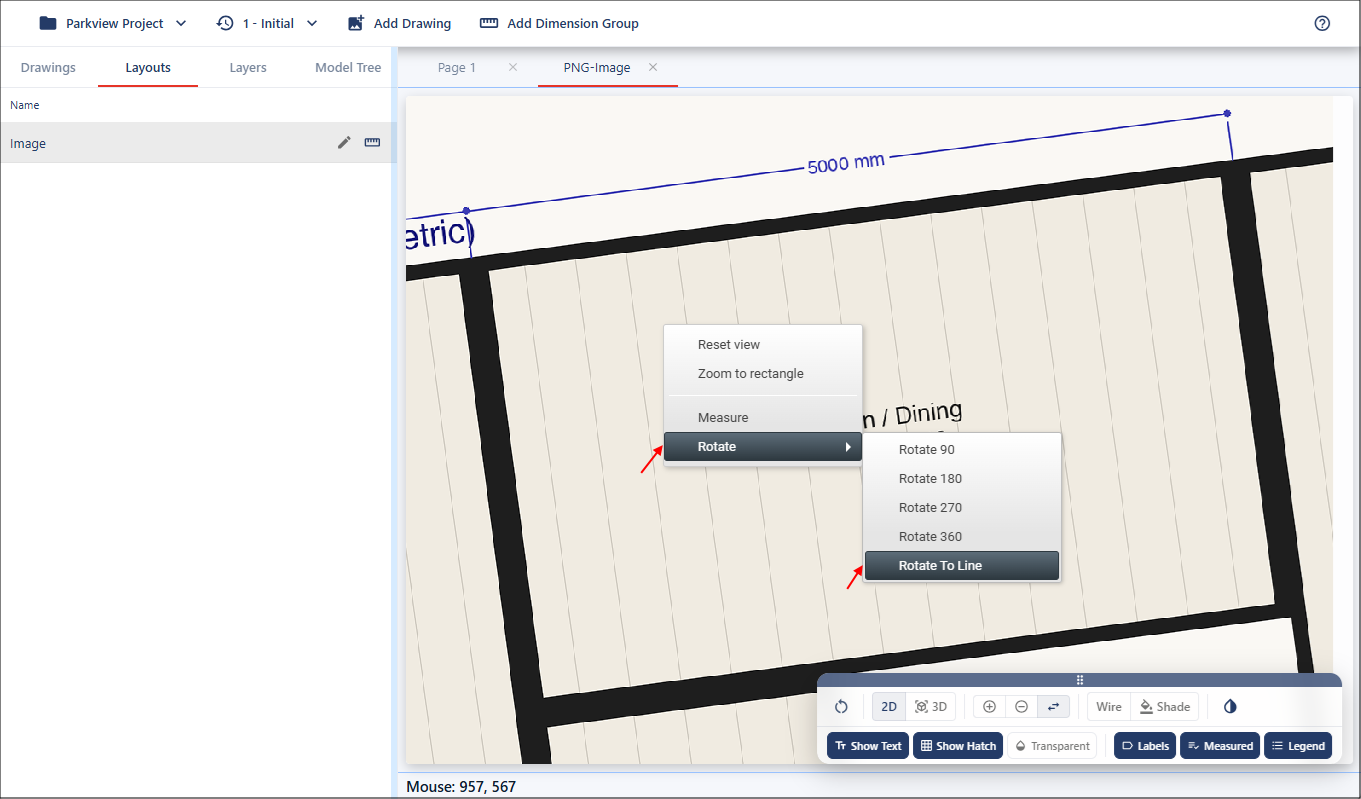Edit the Image layout with pencil icon
Screen dimensions: 1361x799
pyautogui.click(x=344, y=143)
